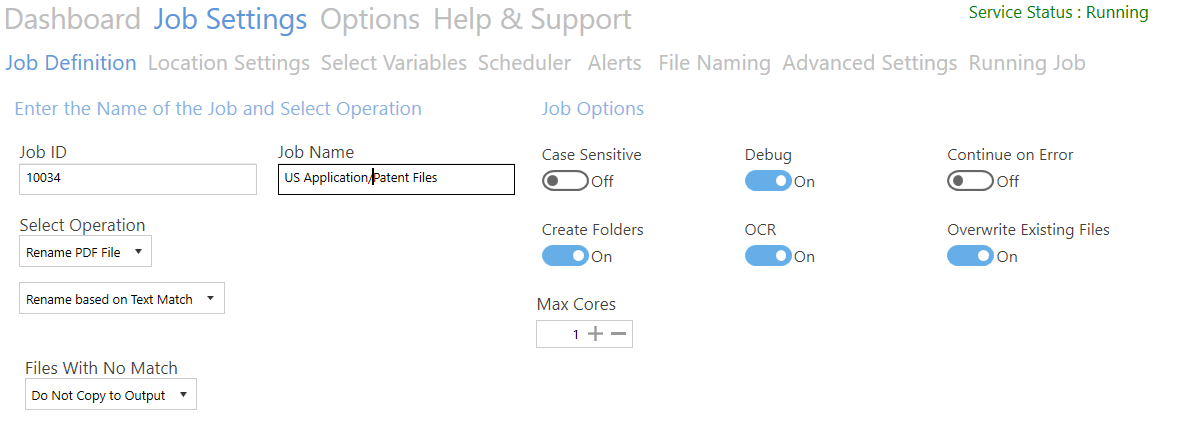Click the plus icon for Max Cores

click(596, 334)
